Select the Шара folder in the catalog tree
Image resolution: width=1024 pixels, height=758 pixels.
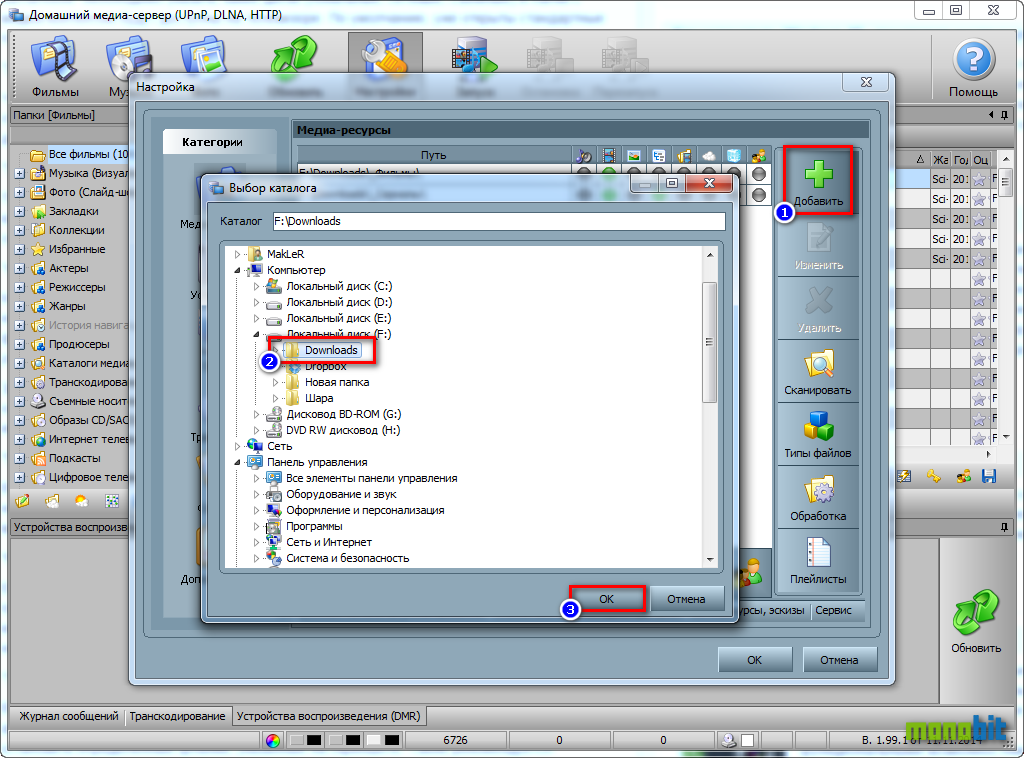coord(319,398)
